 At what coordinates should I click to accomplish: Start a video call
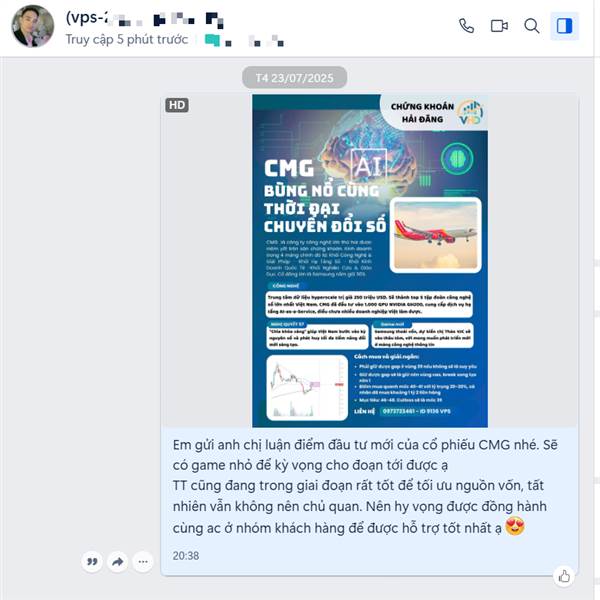pos(499,26)
